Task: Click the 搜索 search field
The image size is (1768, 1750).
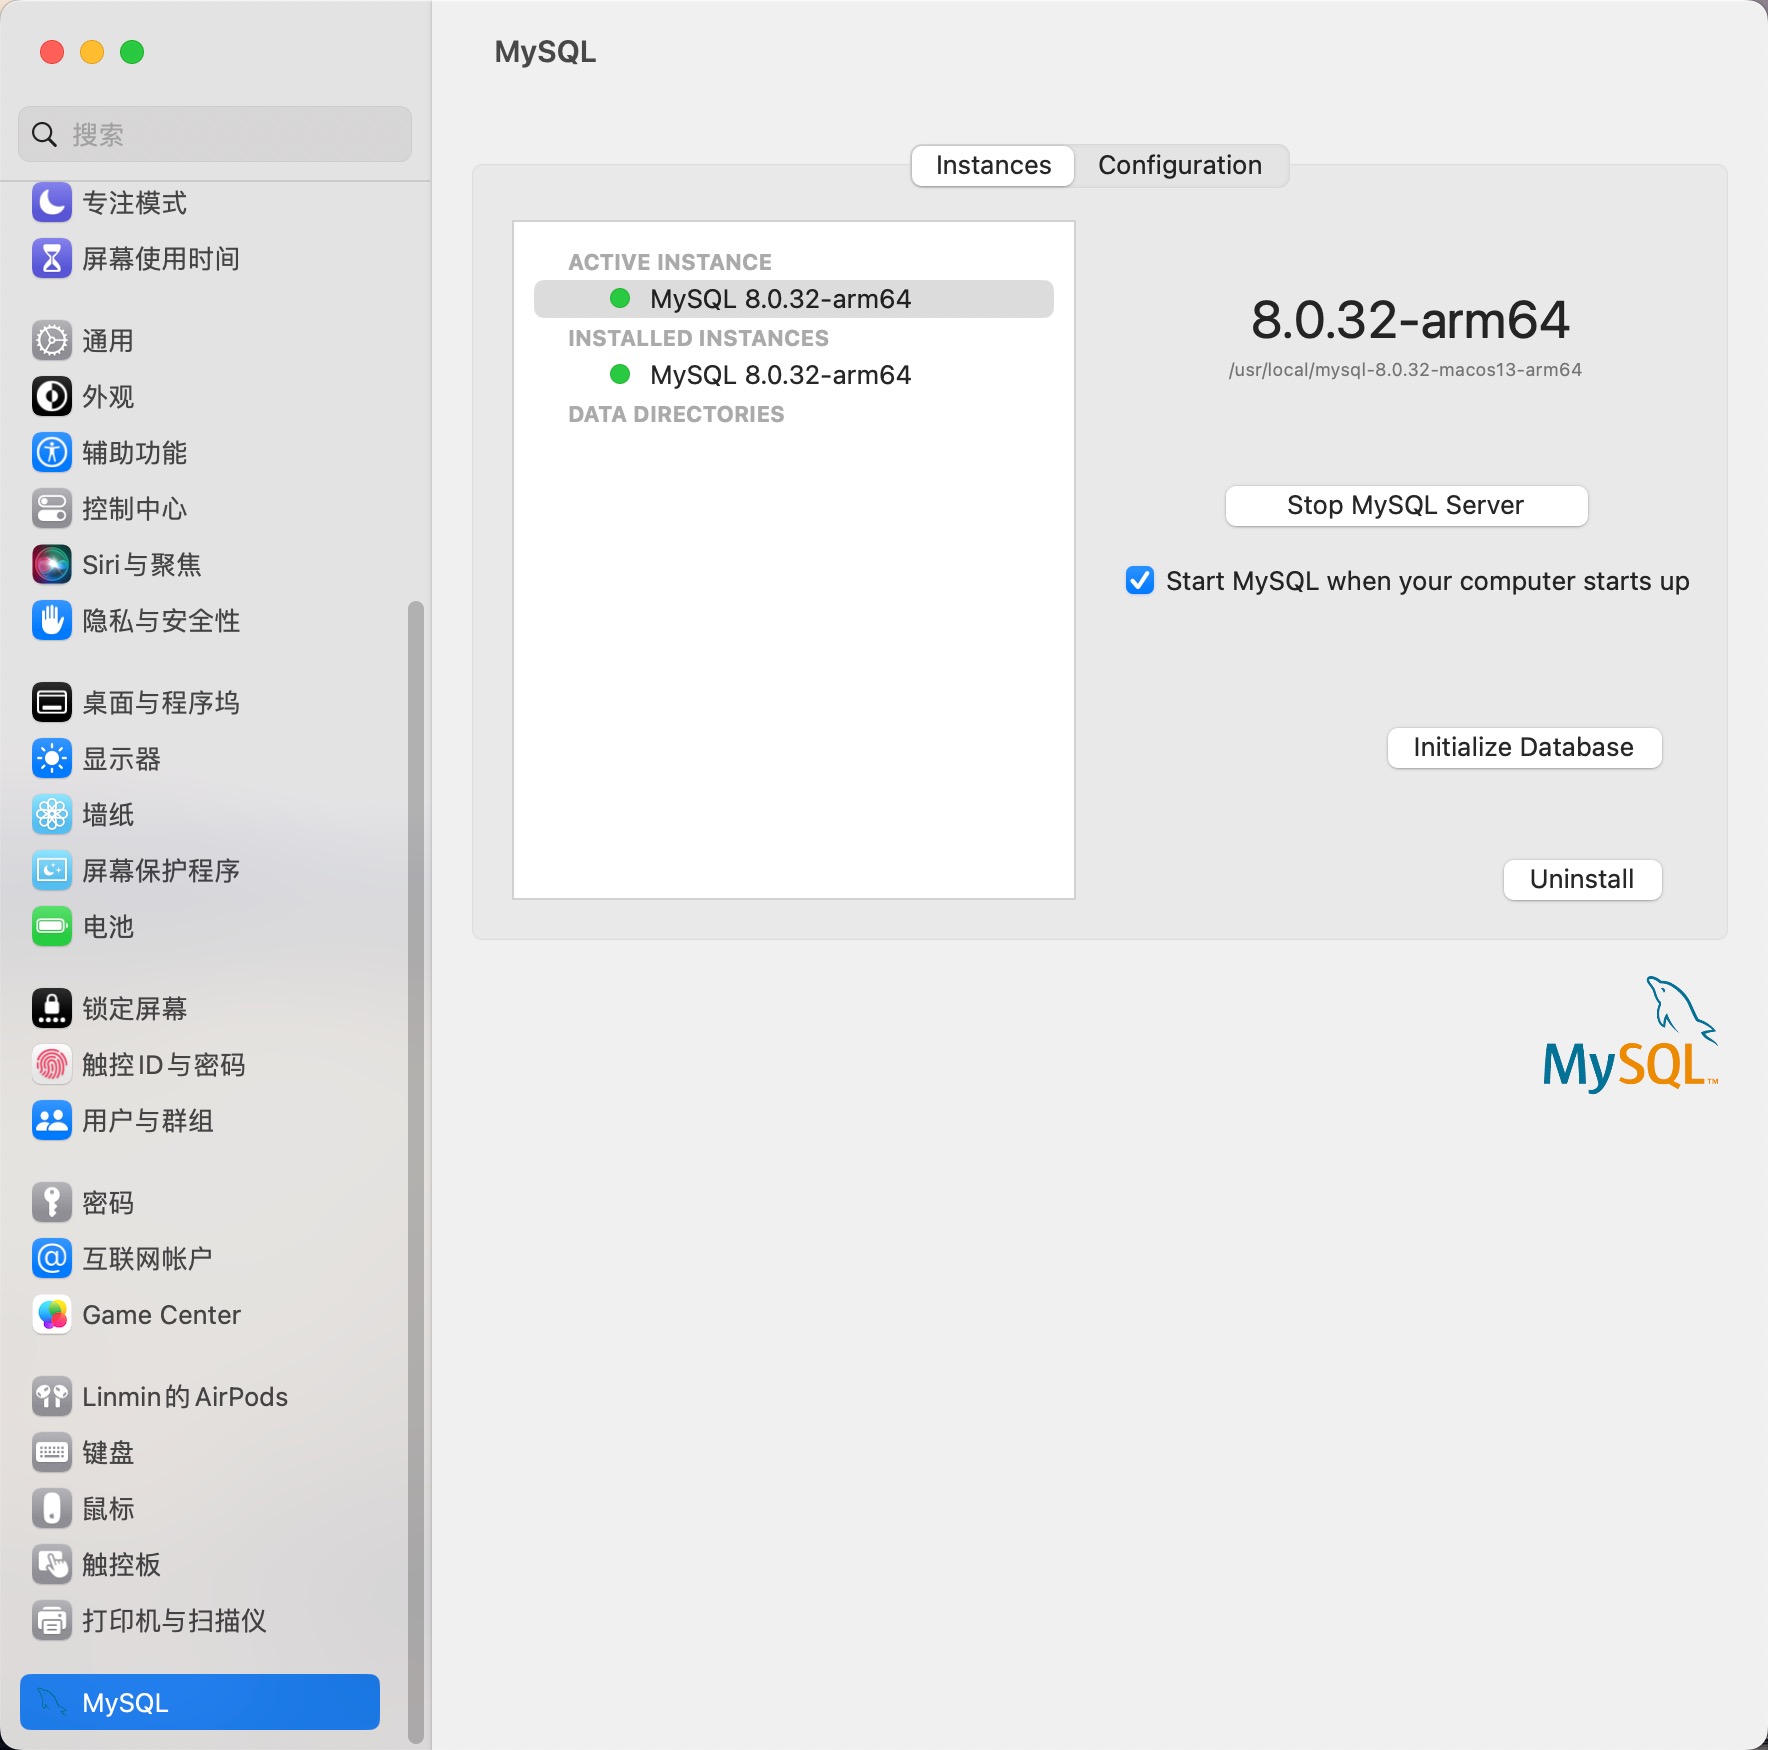Action: click(x=215, y=134)
